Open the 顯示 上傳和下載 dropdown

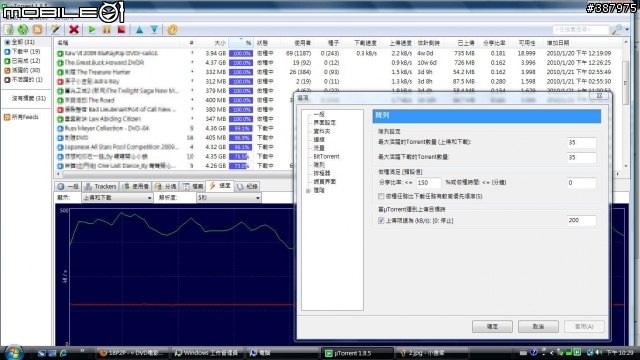(x=117, y=198)
